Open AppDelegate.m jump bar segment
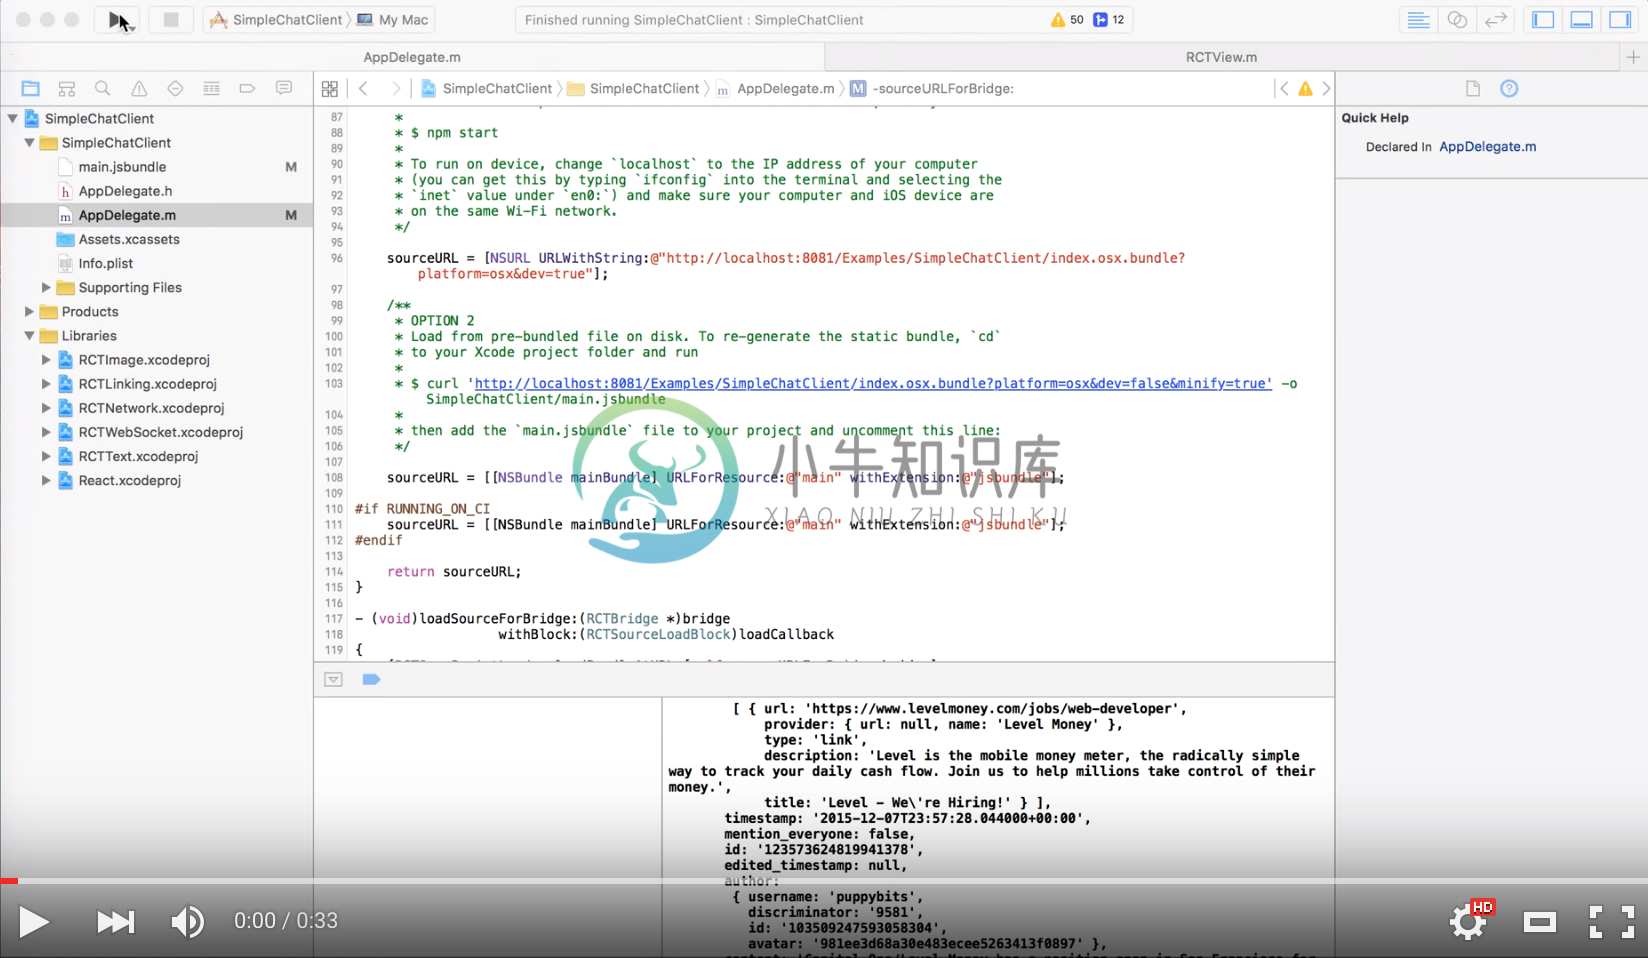 776,89
